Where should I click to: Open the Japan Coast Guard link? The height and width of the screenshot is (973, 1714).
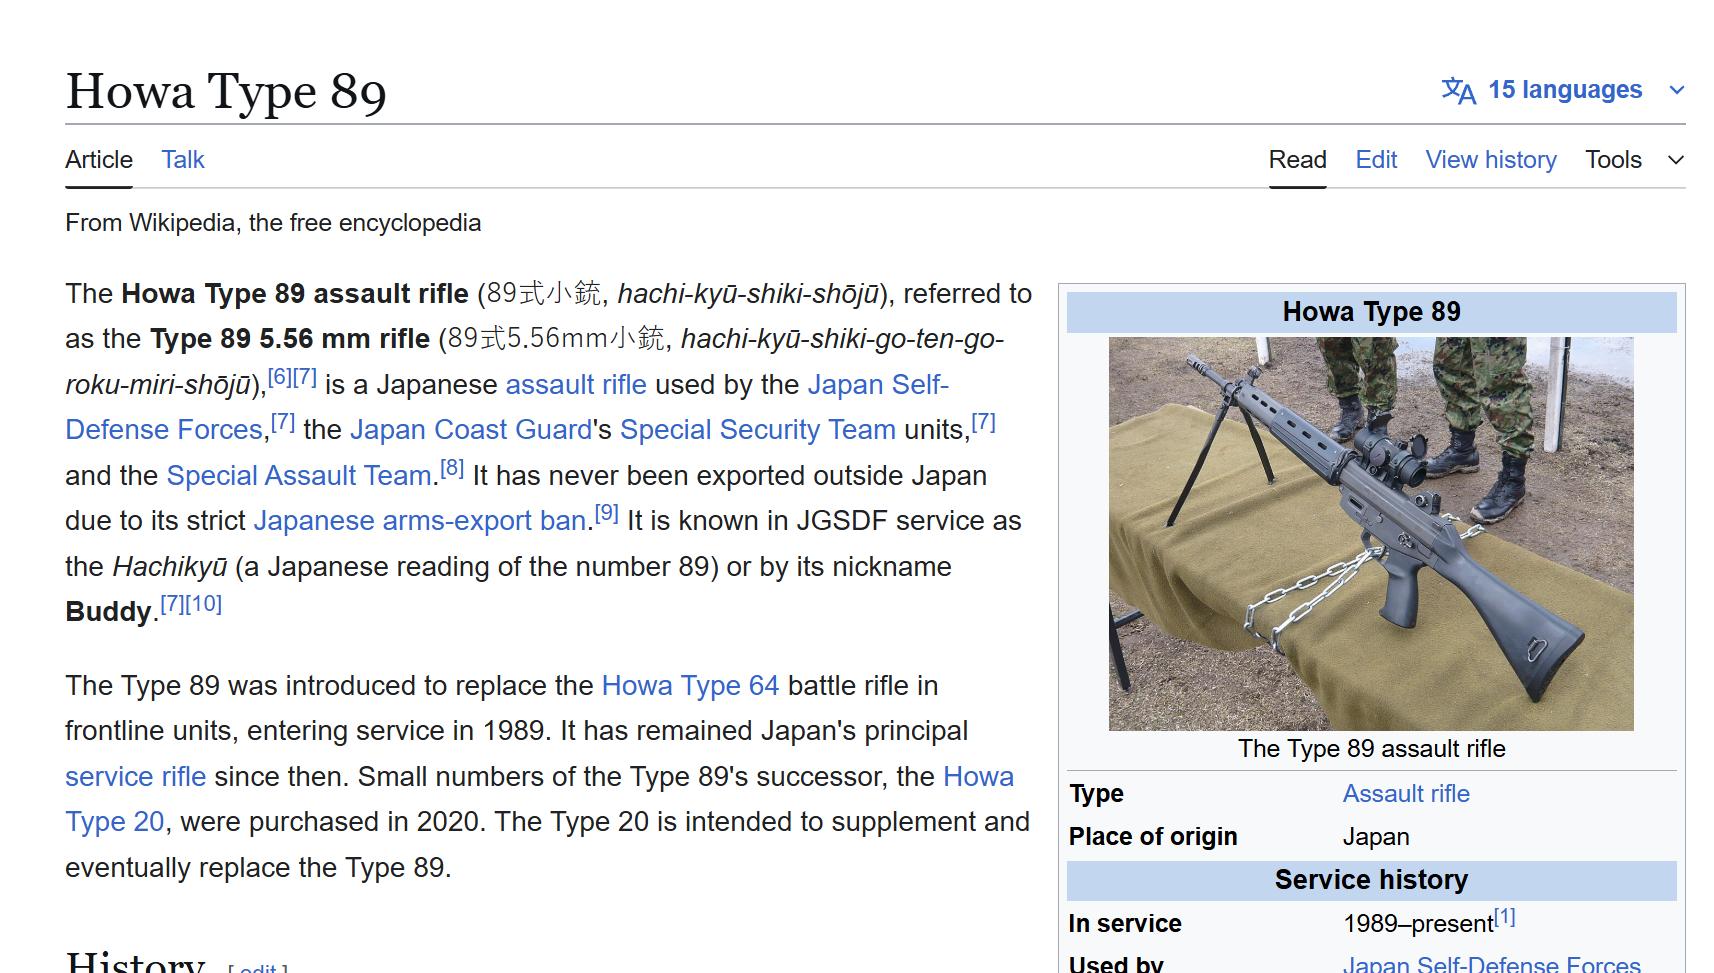click(x=471, y=430)
